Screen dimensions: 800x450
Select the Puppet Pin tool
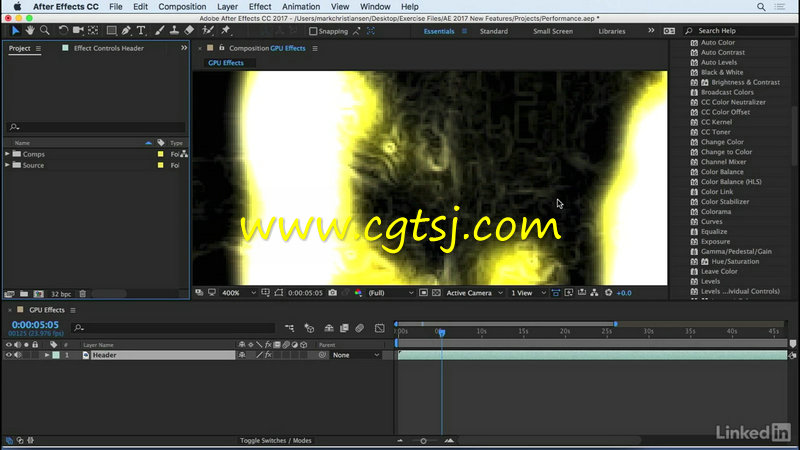(225, 31)
